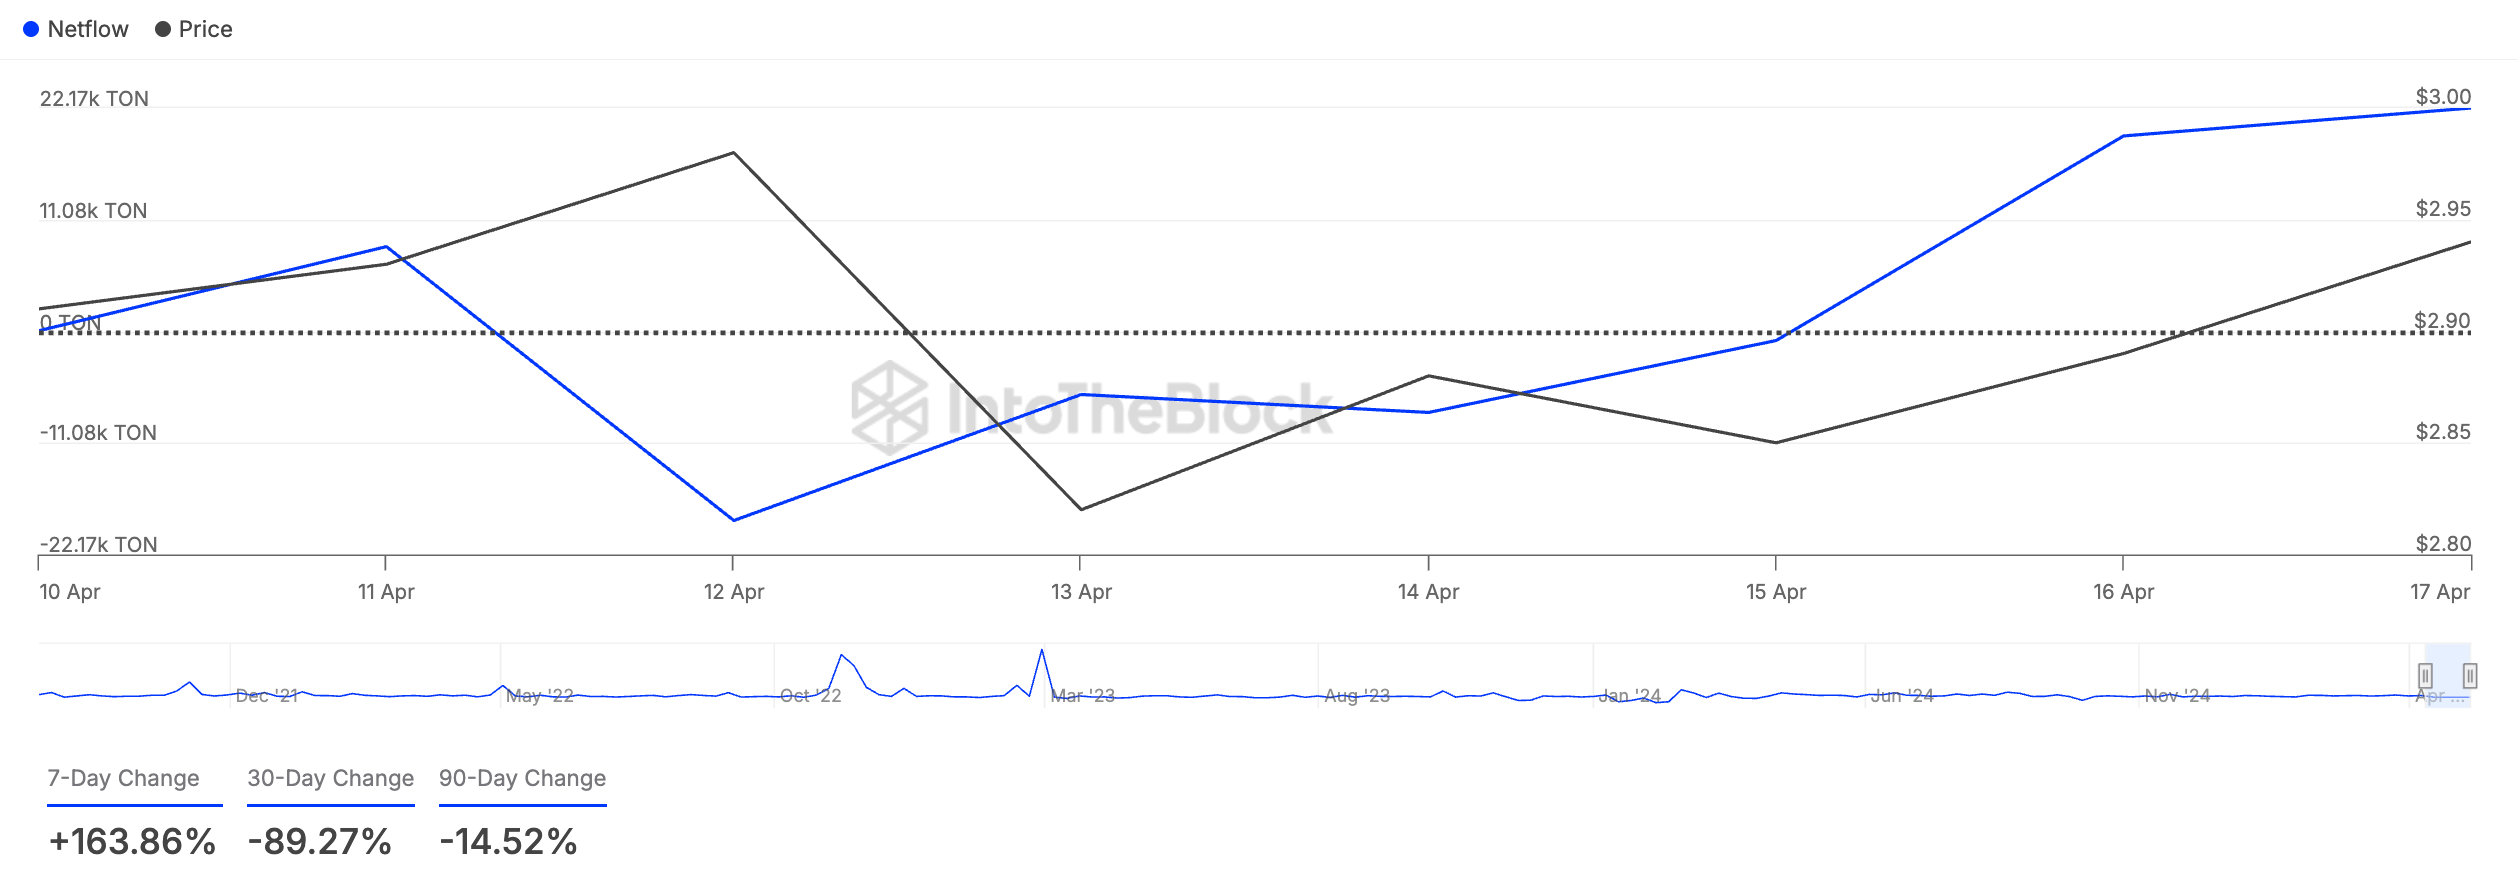Click Mar '23 in the navigator timeline
Image resolution: width=2518 pixels, height=894 pixels.
1082,696
